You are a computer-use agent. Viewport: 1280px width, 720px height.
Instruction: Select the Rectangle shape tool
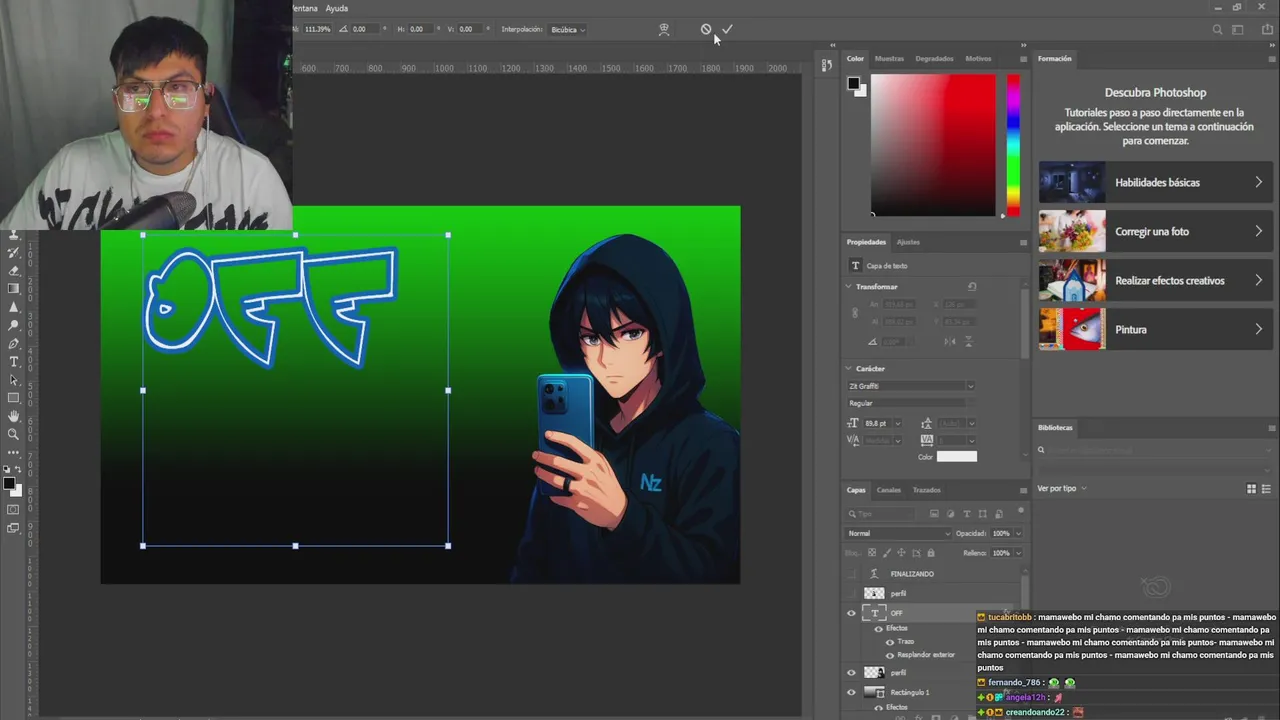pos(13,398)
